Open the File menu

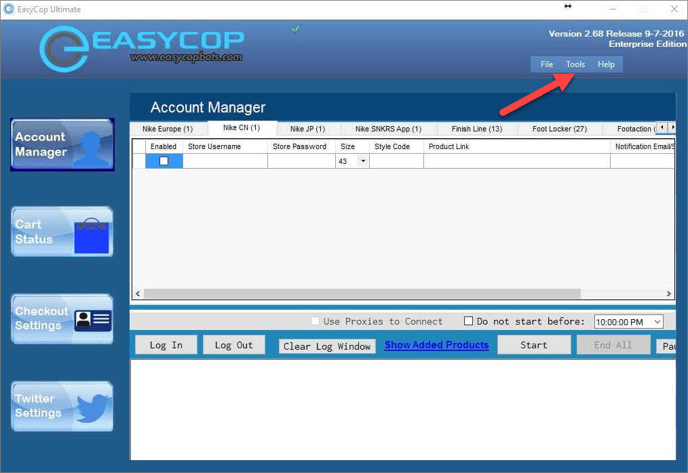[x=547, y=64]
